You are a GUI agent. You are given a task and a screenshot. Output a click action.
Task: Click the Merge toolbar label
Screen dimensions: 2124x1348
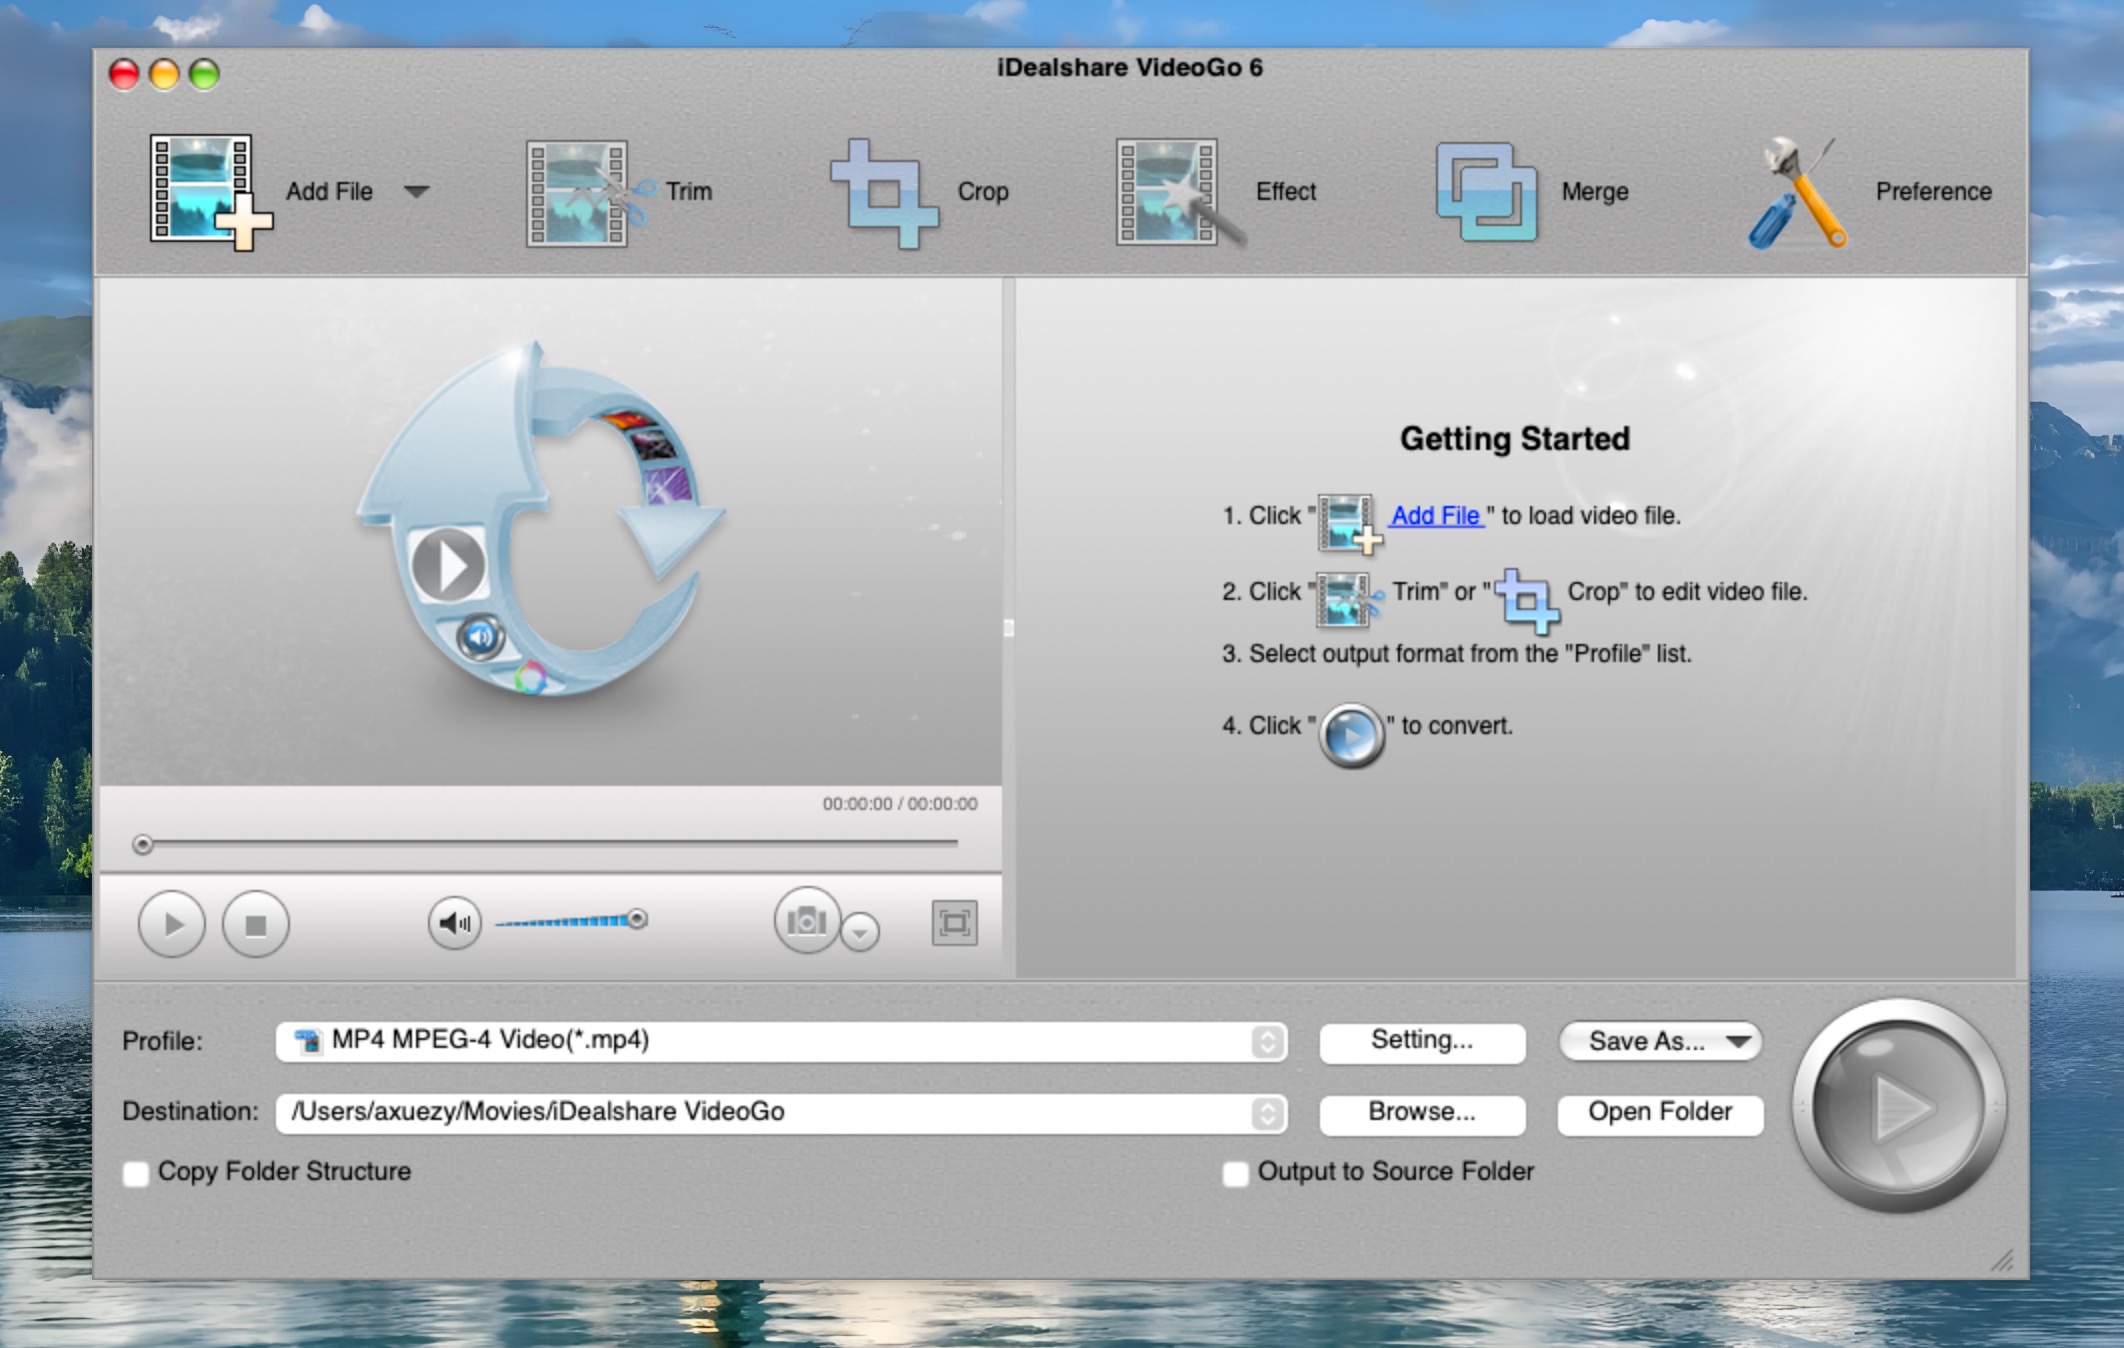(x=1595, y=191)
